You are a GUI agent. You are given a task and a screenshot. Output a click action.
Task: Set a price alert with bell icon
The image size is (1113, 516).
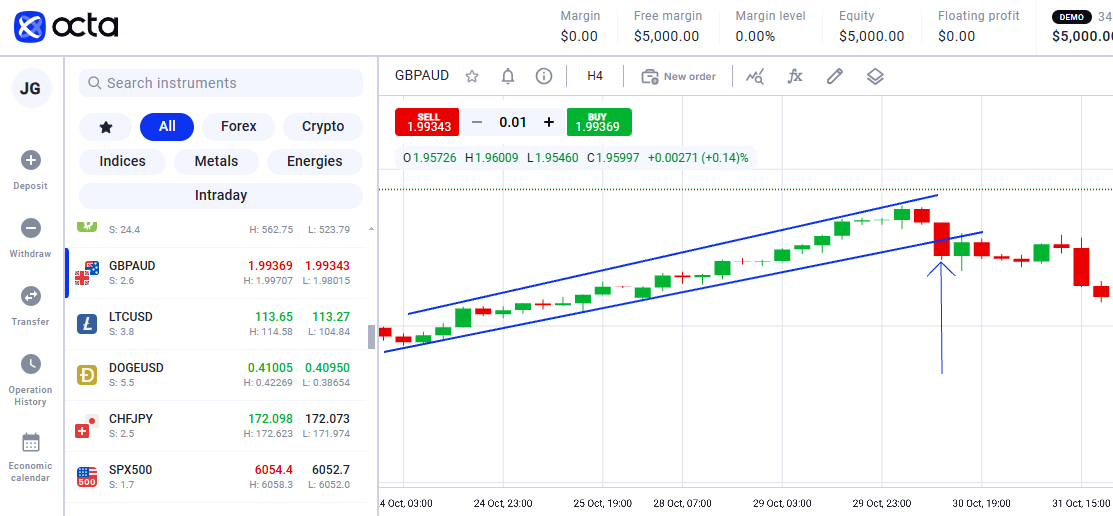pyautogui.click(x=508, y=76)
